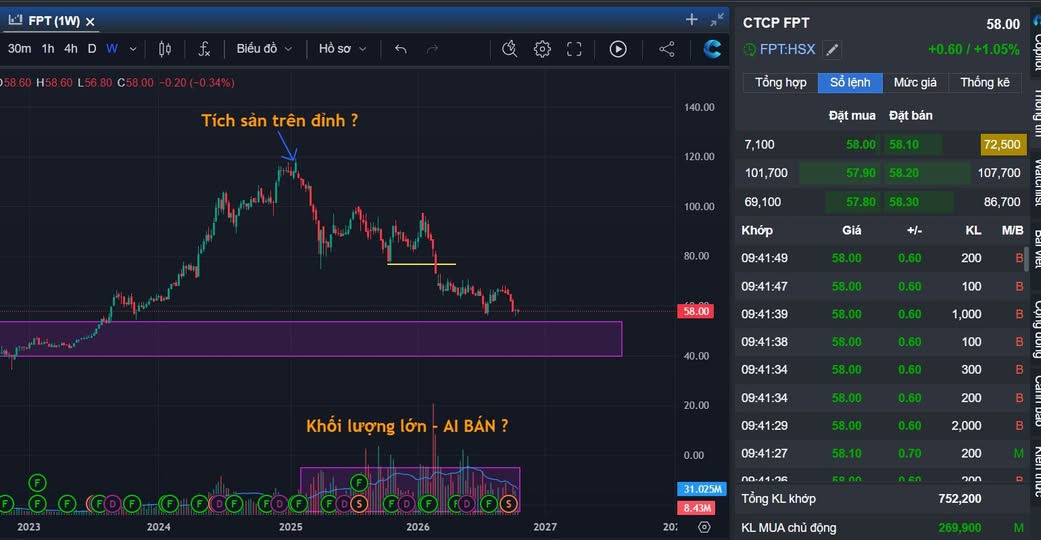Click the Tổng KL khớp value 752,200
The image size is (1041, 540).
959,499
